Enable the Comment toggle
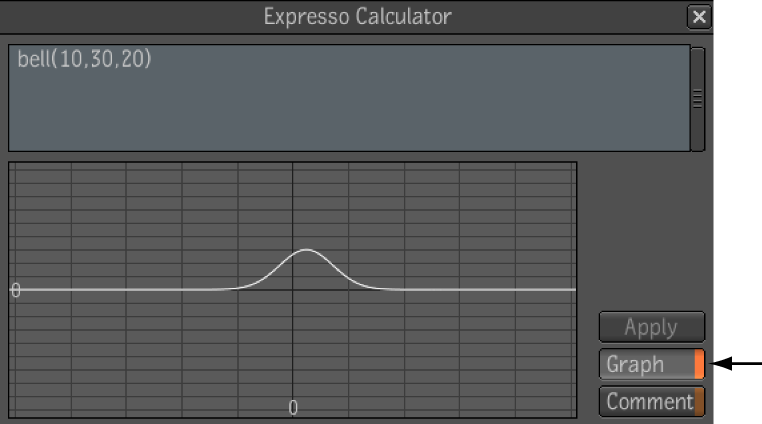 click(651, 401)
